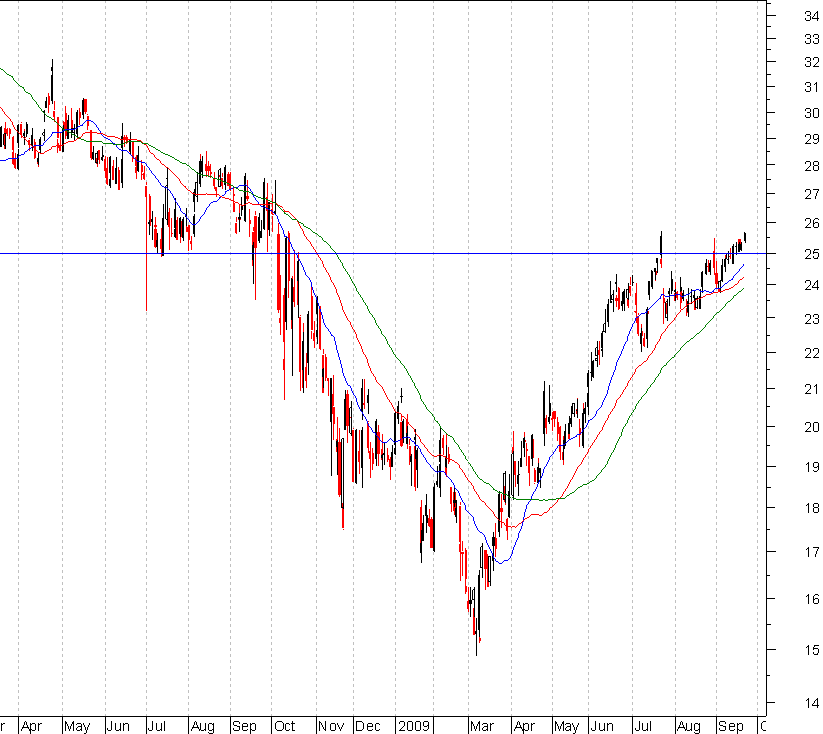Click the 32 price level label

click(811, 62)
